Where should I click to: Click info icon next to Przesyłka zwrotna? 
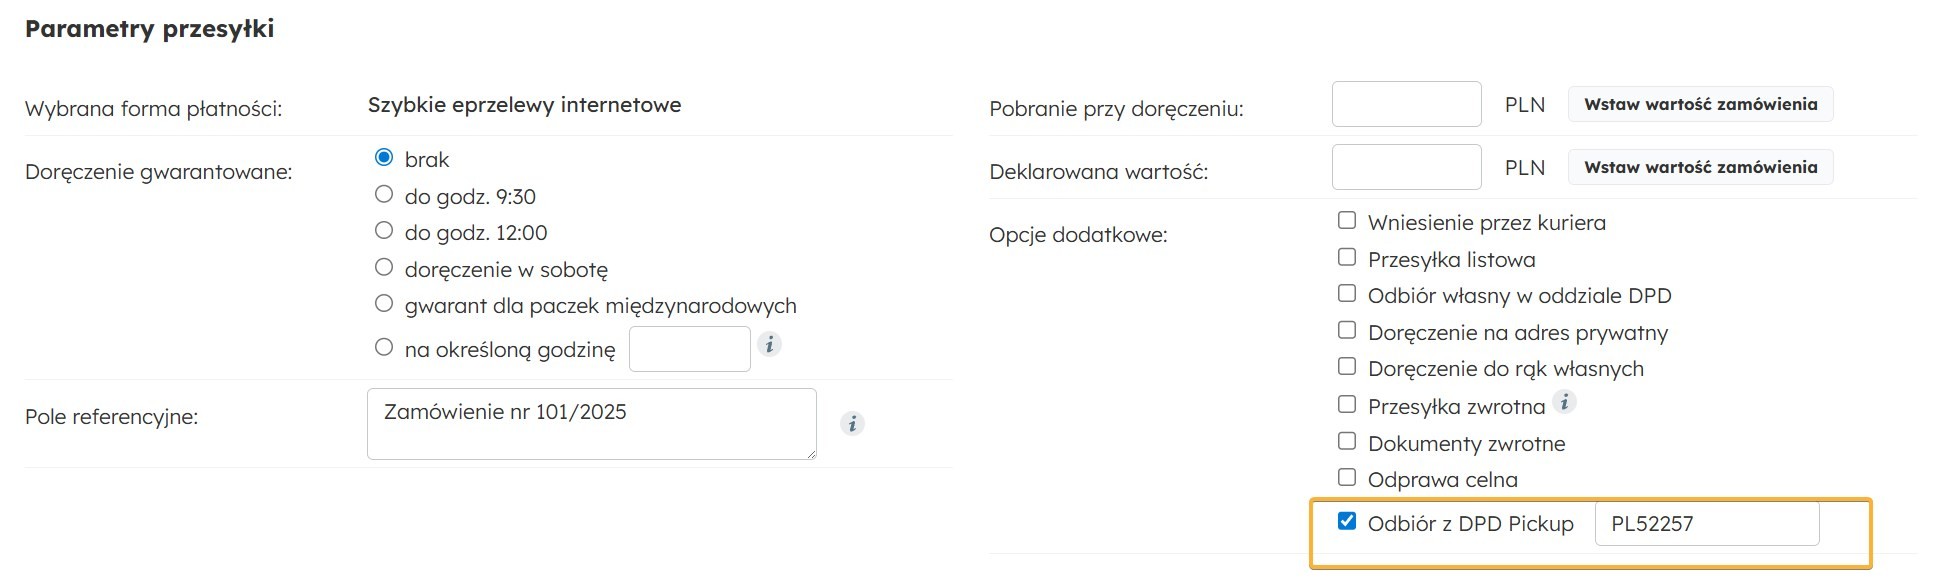click(1565, 402)
